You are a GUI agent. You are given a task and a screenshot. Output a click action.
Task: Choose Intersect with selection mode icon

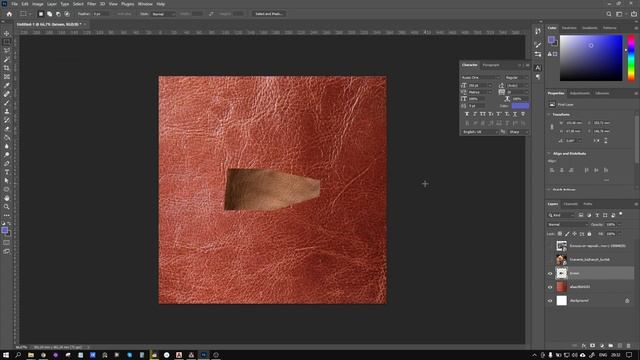[x=67, y=14]
